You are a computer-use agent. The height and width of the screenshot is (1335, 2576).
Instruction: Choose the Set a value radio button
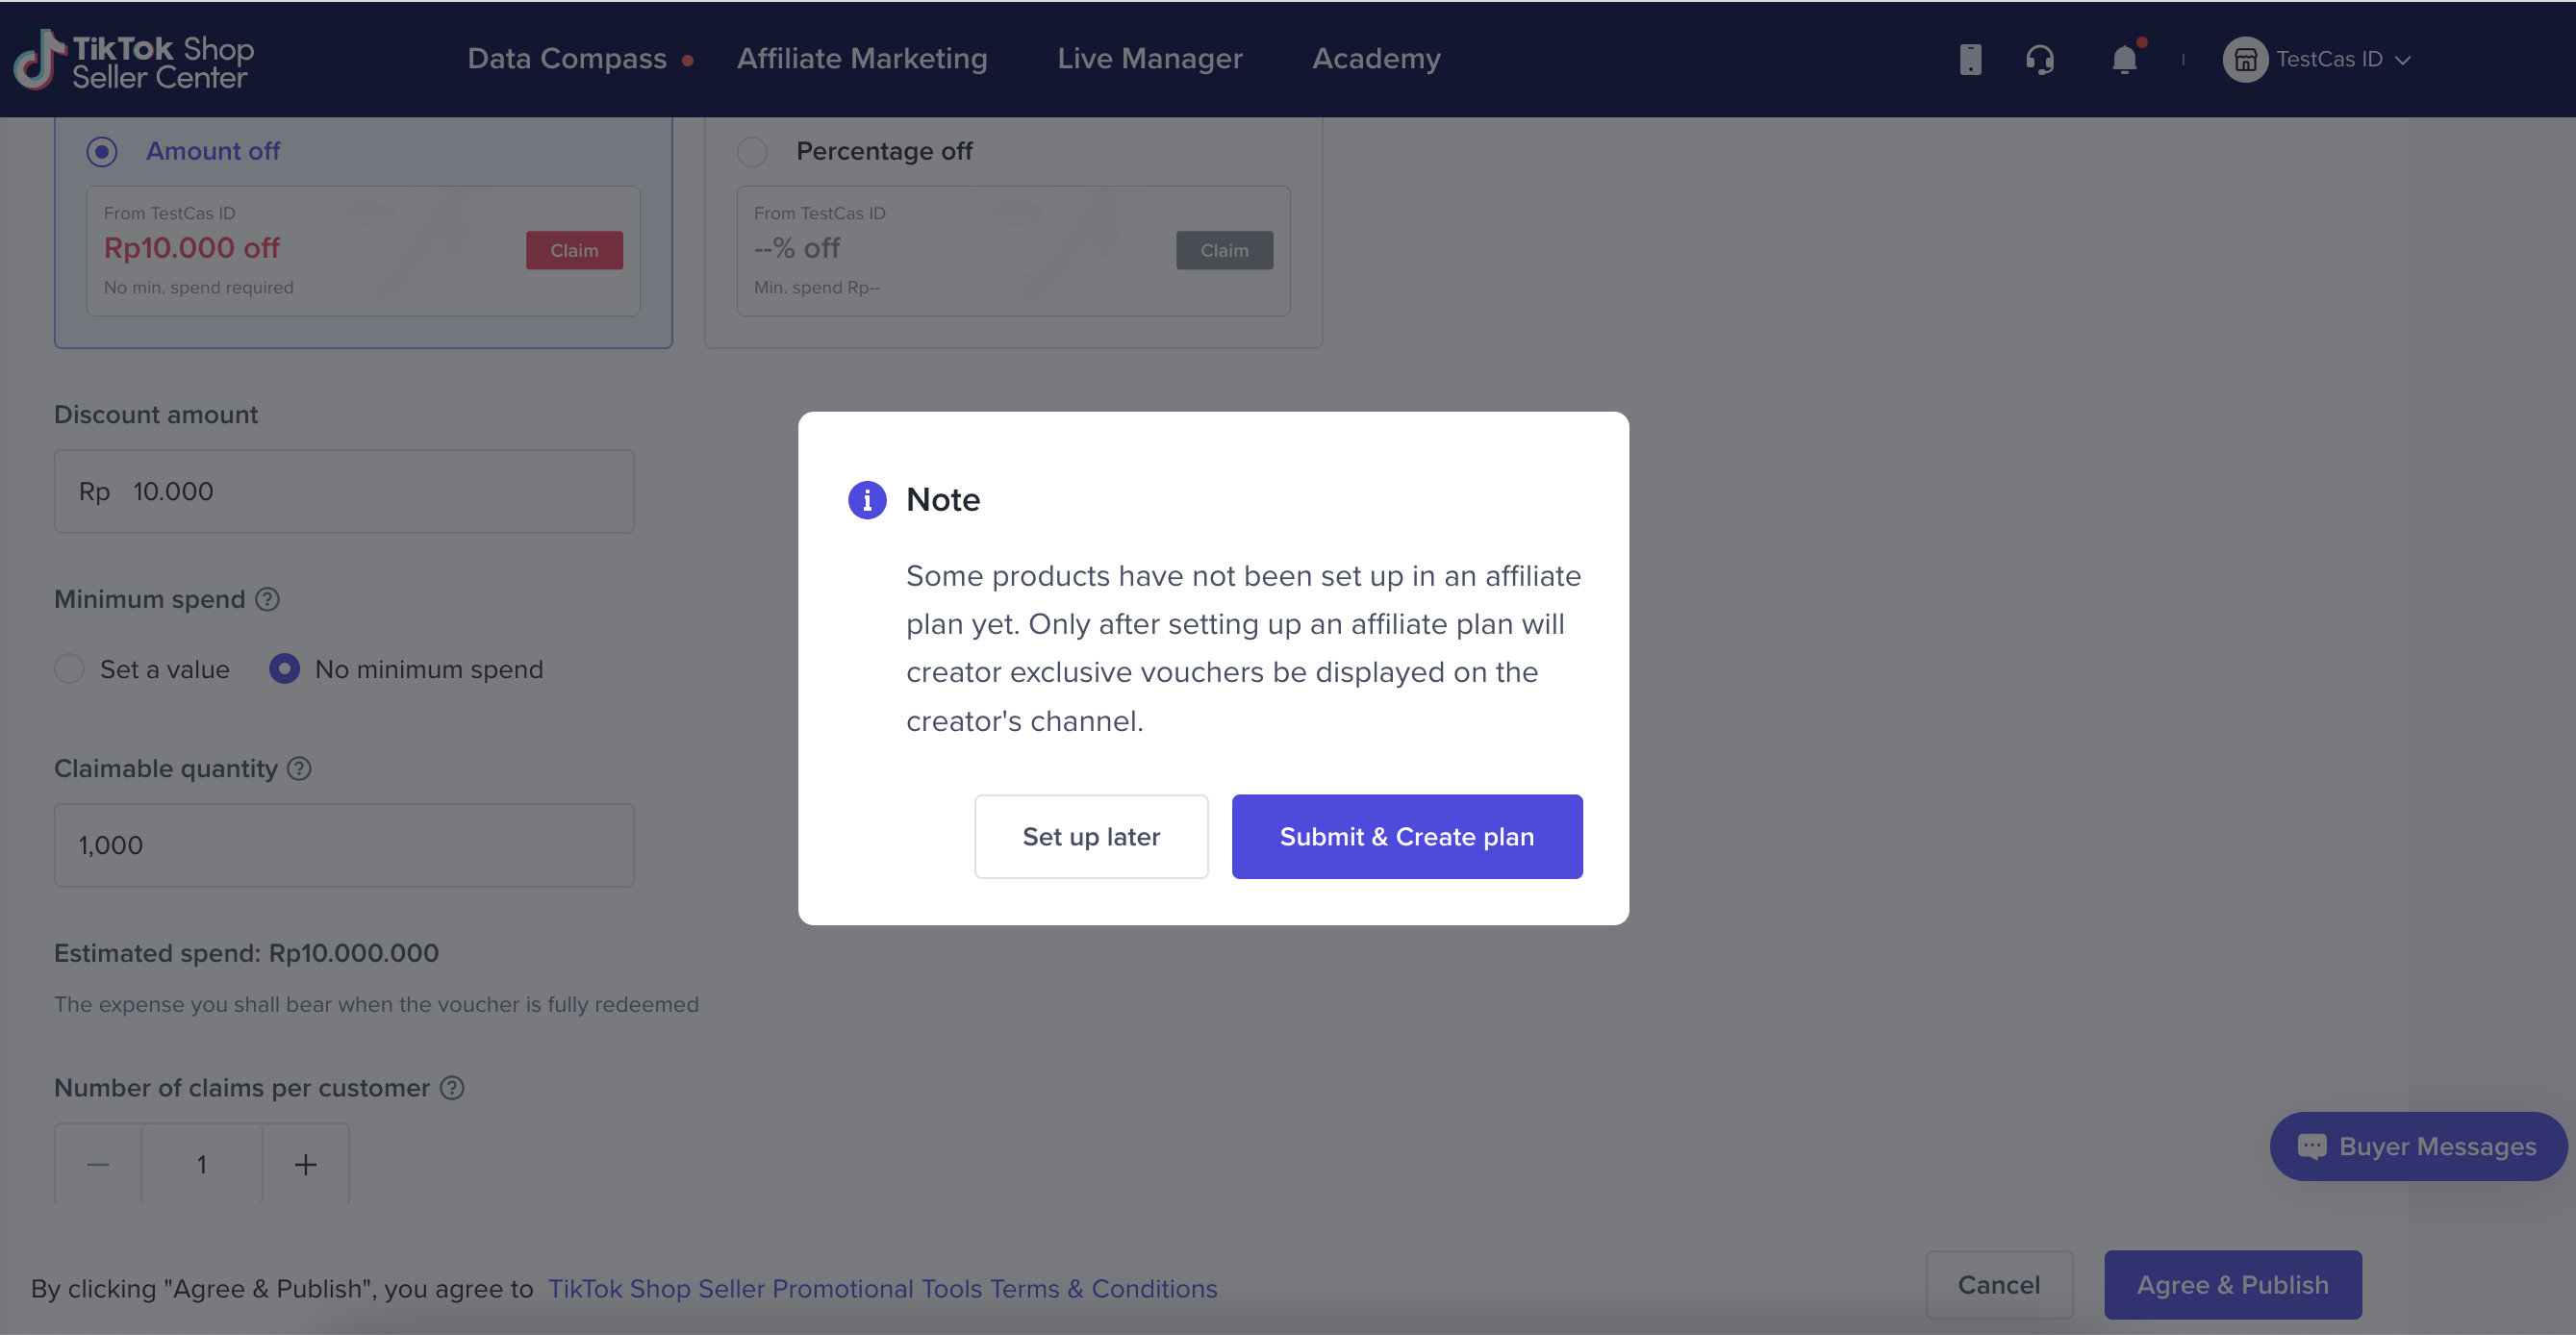coord(69,669)
